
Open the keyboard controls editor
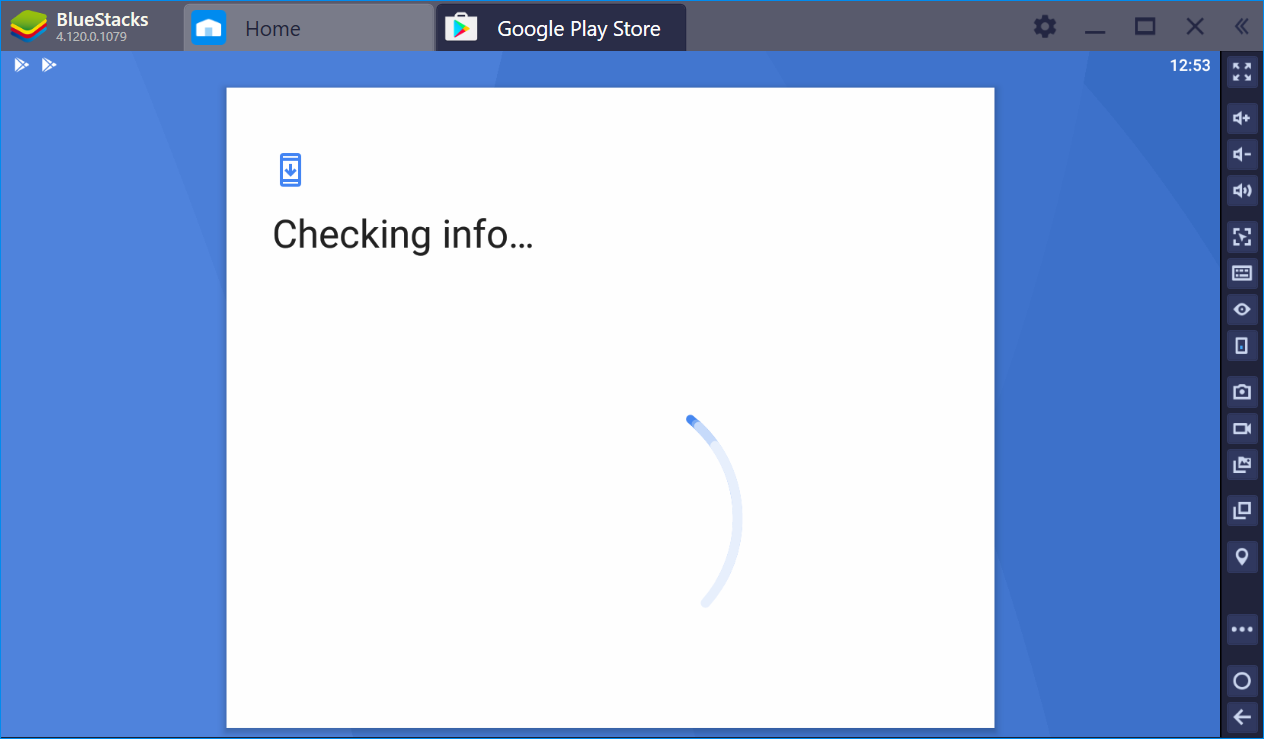tap(1242, 273)
